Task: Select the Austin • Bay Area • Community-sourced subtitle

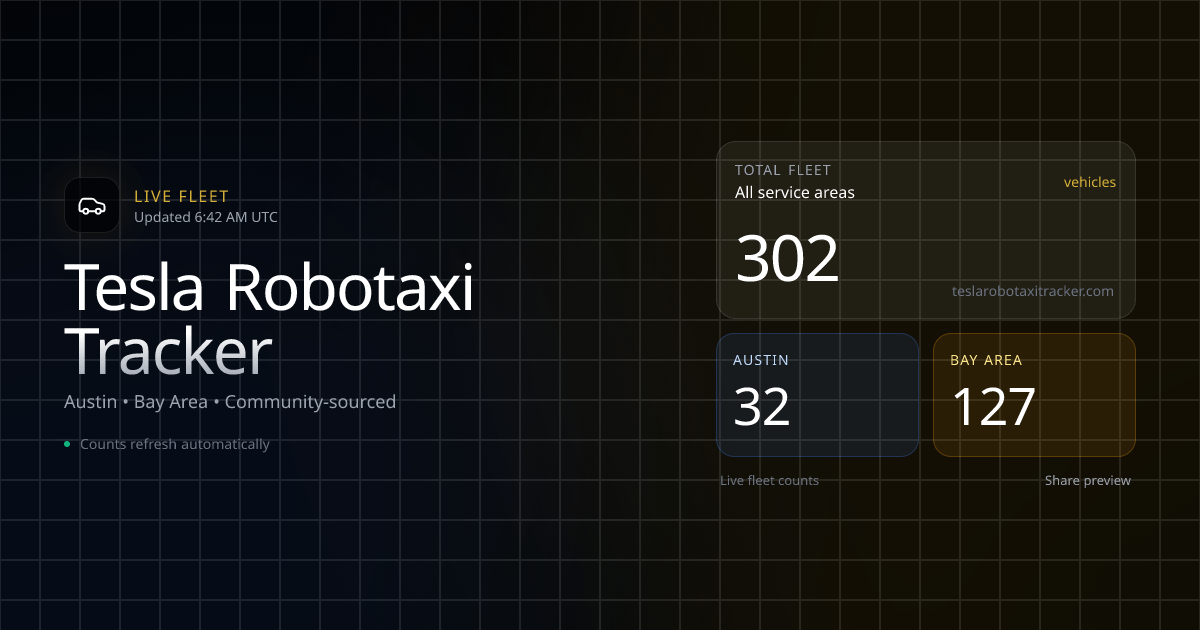Action: coord(230,402)
